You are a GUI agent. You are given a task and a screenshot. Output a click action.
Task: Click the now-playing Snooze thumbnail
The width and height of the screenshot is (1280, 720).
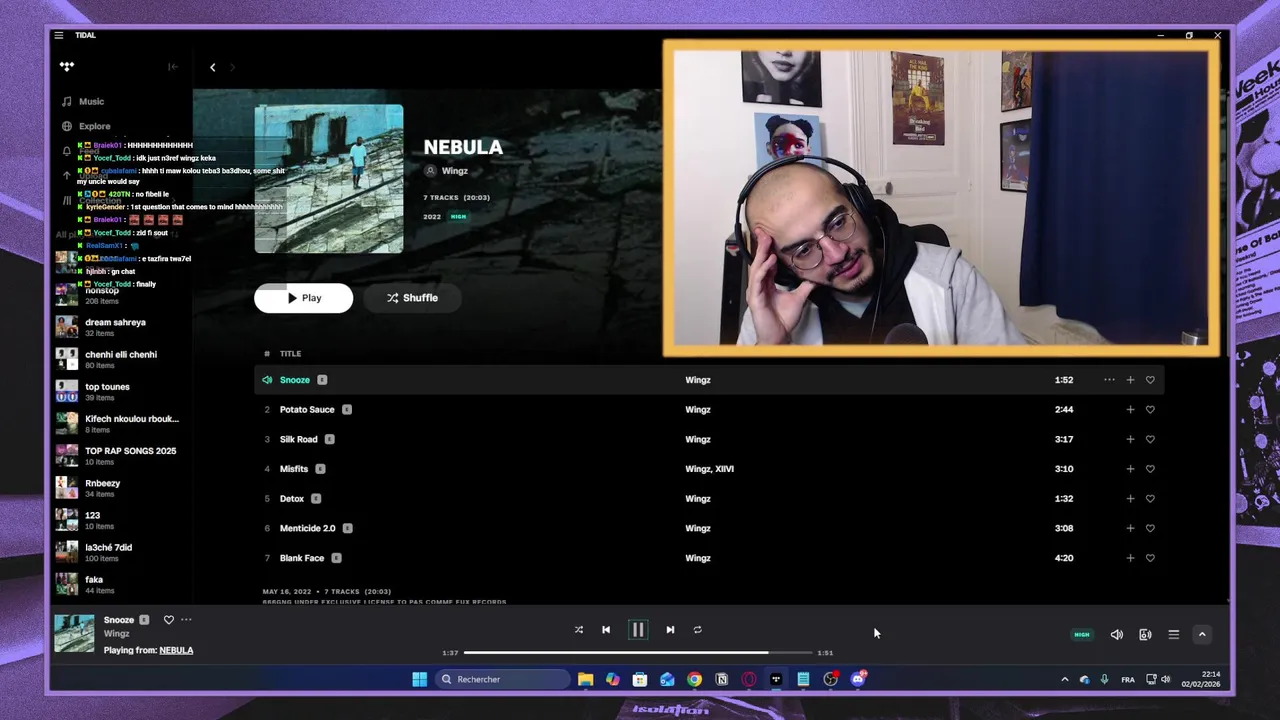pos(74,633)
